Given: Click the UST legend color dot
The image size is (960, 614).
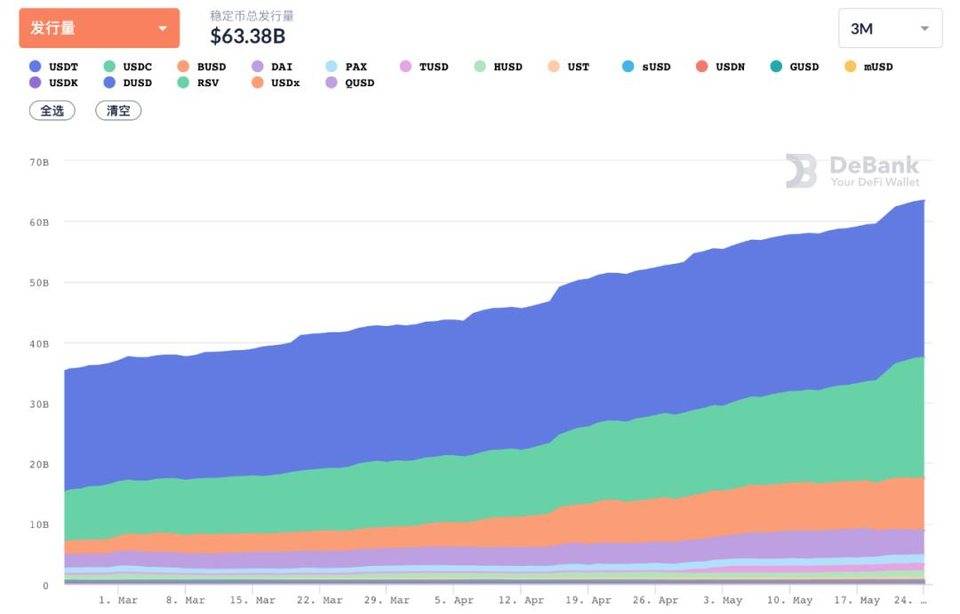Looking at the screenshot, I should point(553,67).
